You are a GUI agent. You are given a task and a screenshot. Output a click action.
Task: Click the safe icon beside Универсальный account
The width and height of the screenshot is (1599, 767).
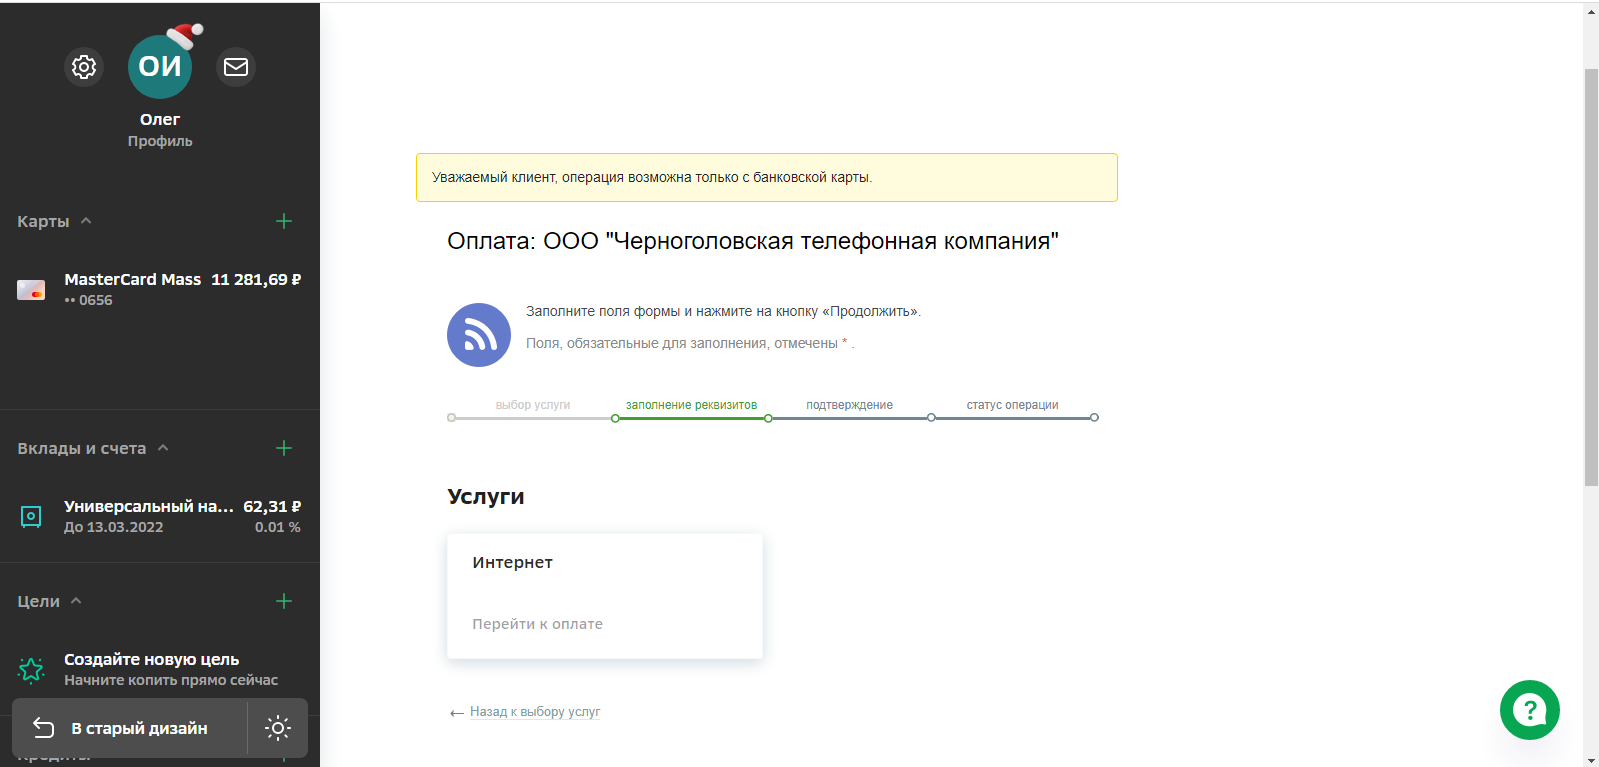tap(31, 516)
